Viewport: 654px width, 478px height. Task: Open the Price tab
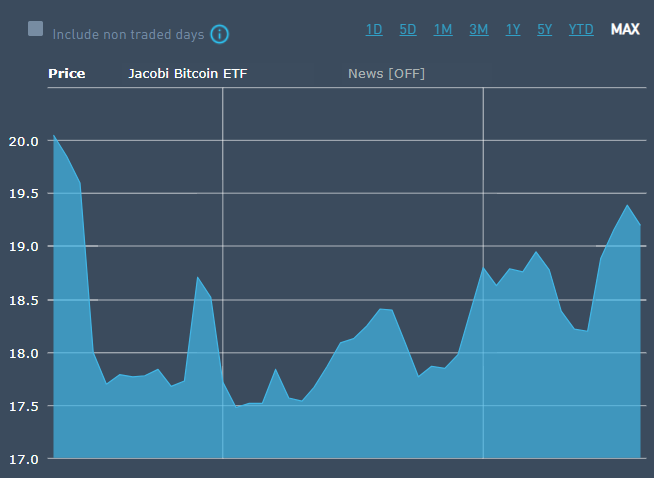(x=67, y=73)
